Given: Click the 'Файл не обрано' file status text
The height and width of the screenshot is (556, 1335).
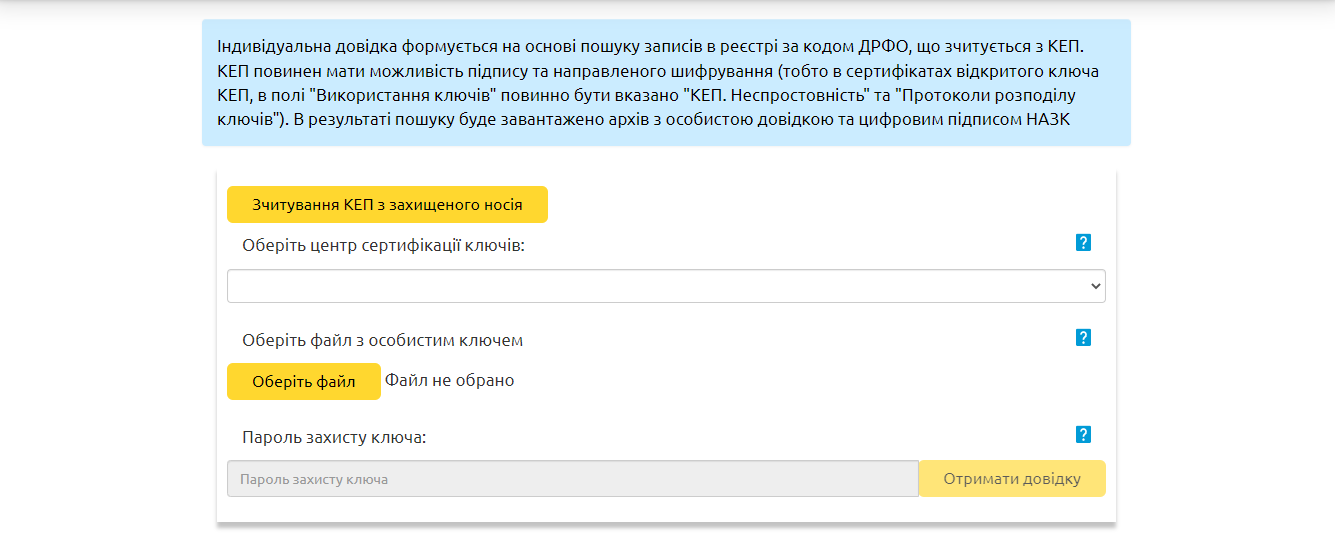Looking at the screenshot, I should click(x=450, y=380).
